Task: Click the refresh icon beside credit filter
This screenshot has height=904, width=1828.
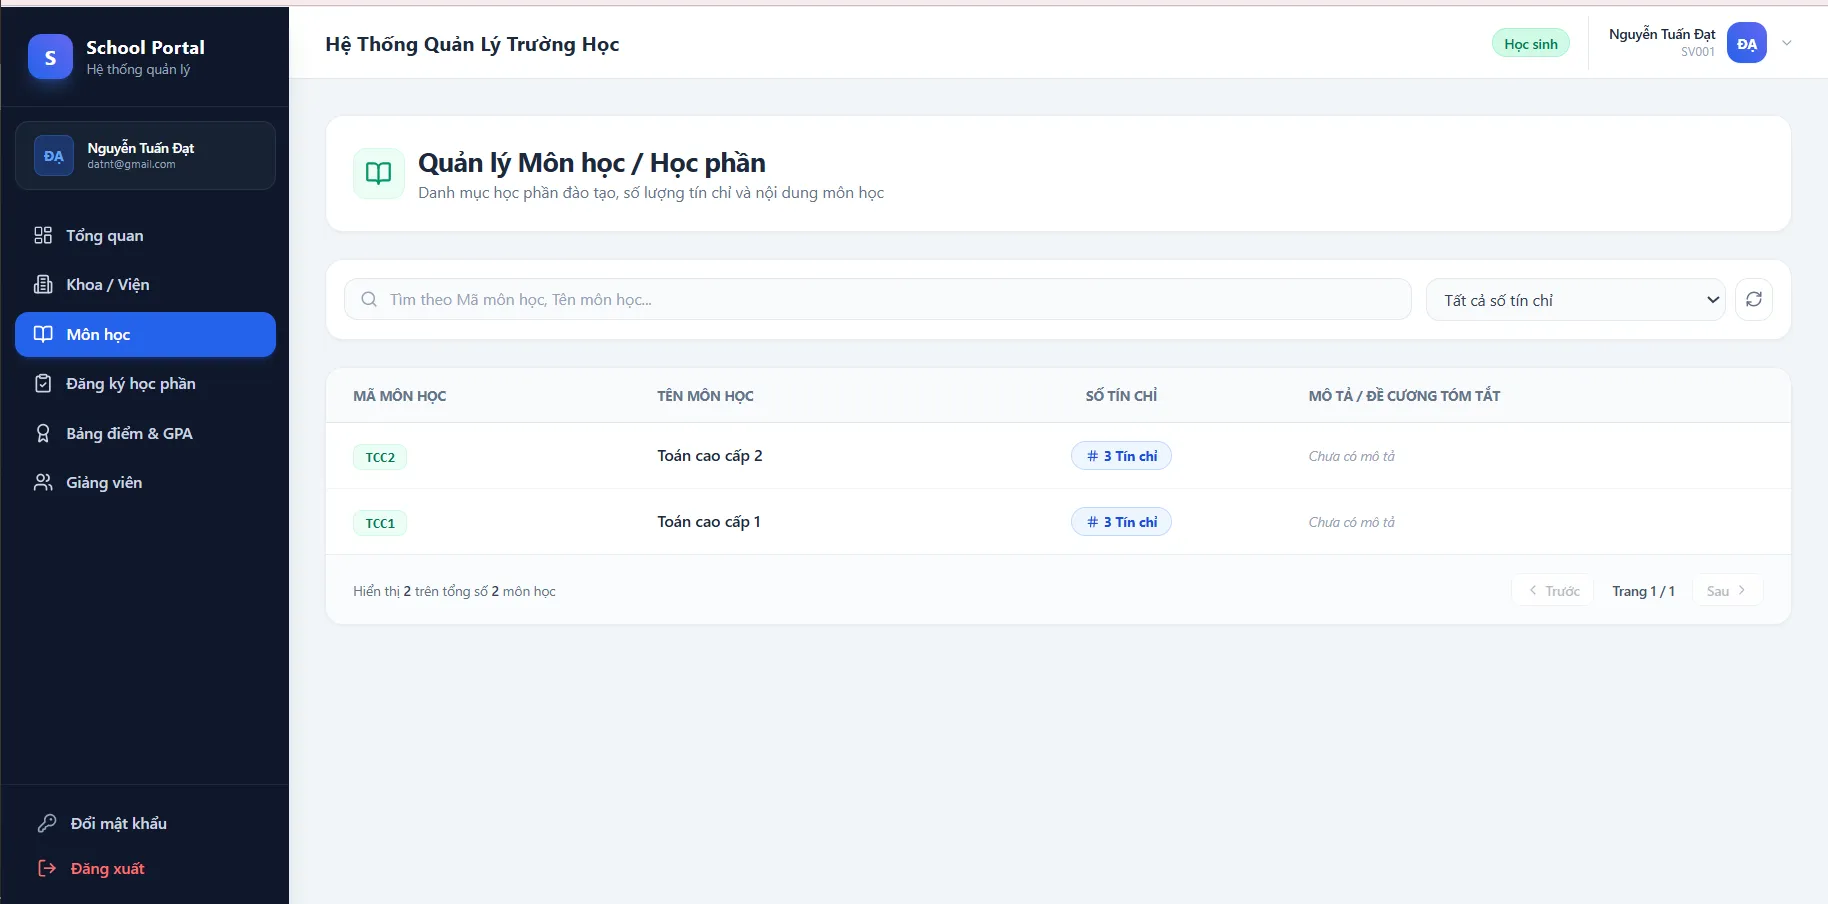Action: tap(1753, 300)
